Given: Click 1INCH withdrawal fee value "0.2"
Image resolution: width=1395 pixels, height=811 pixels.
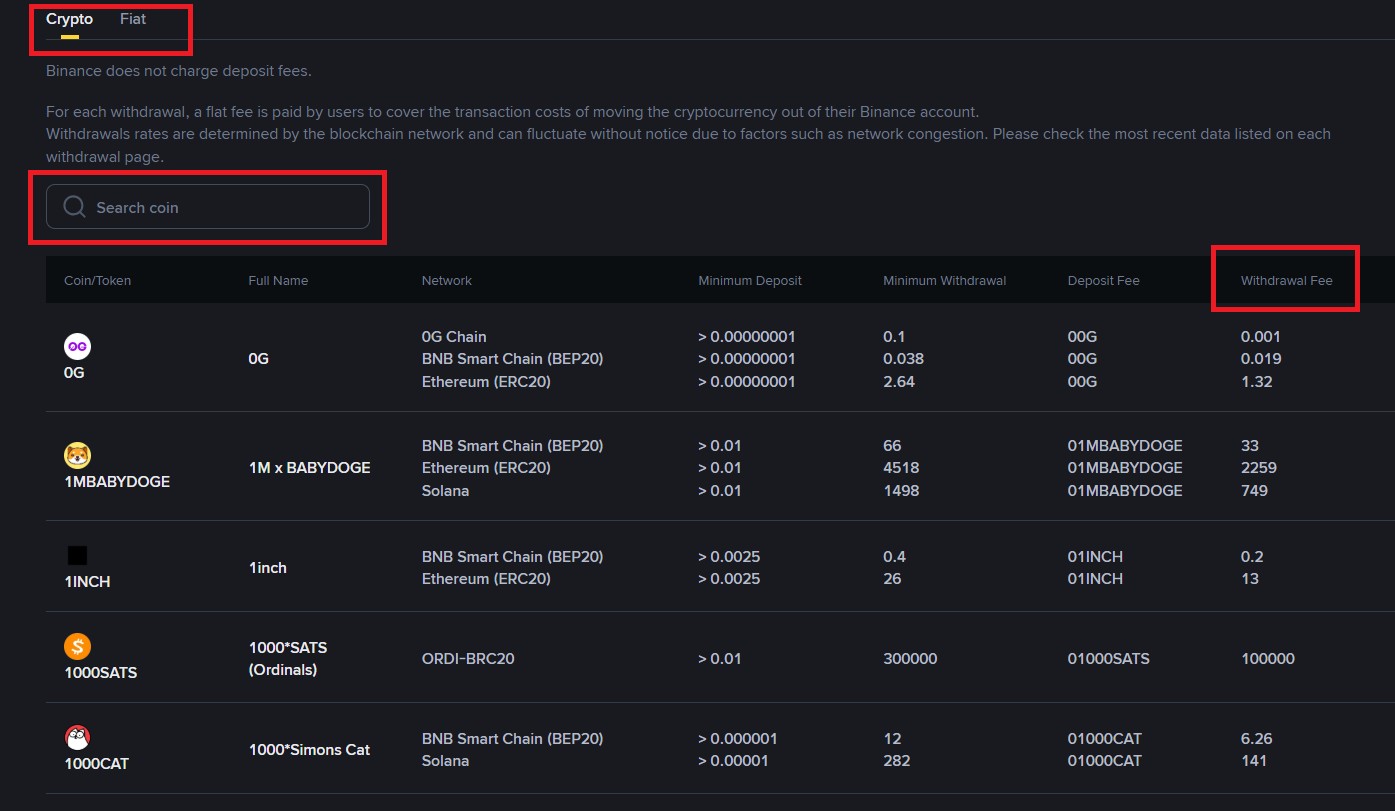Looking at the screenshot, I should [1252, 557].
